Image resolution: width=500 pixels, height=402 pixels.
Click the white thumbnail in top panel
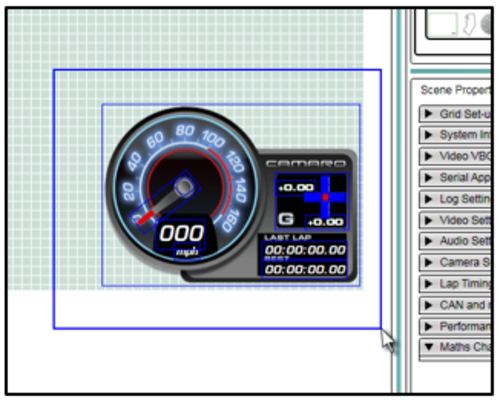point(442,24)
